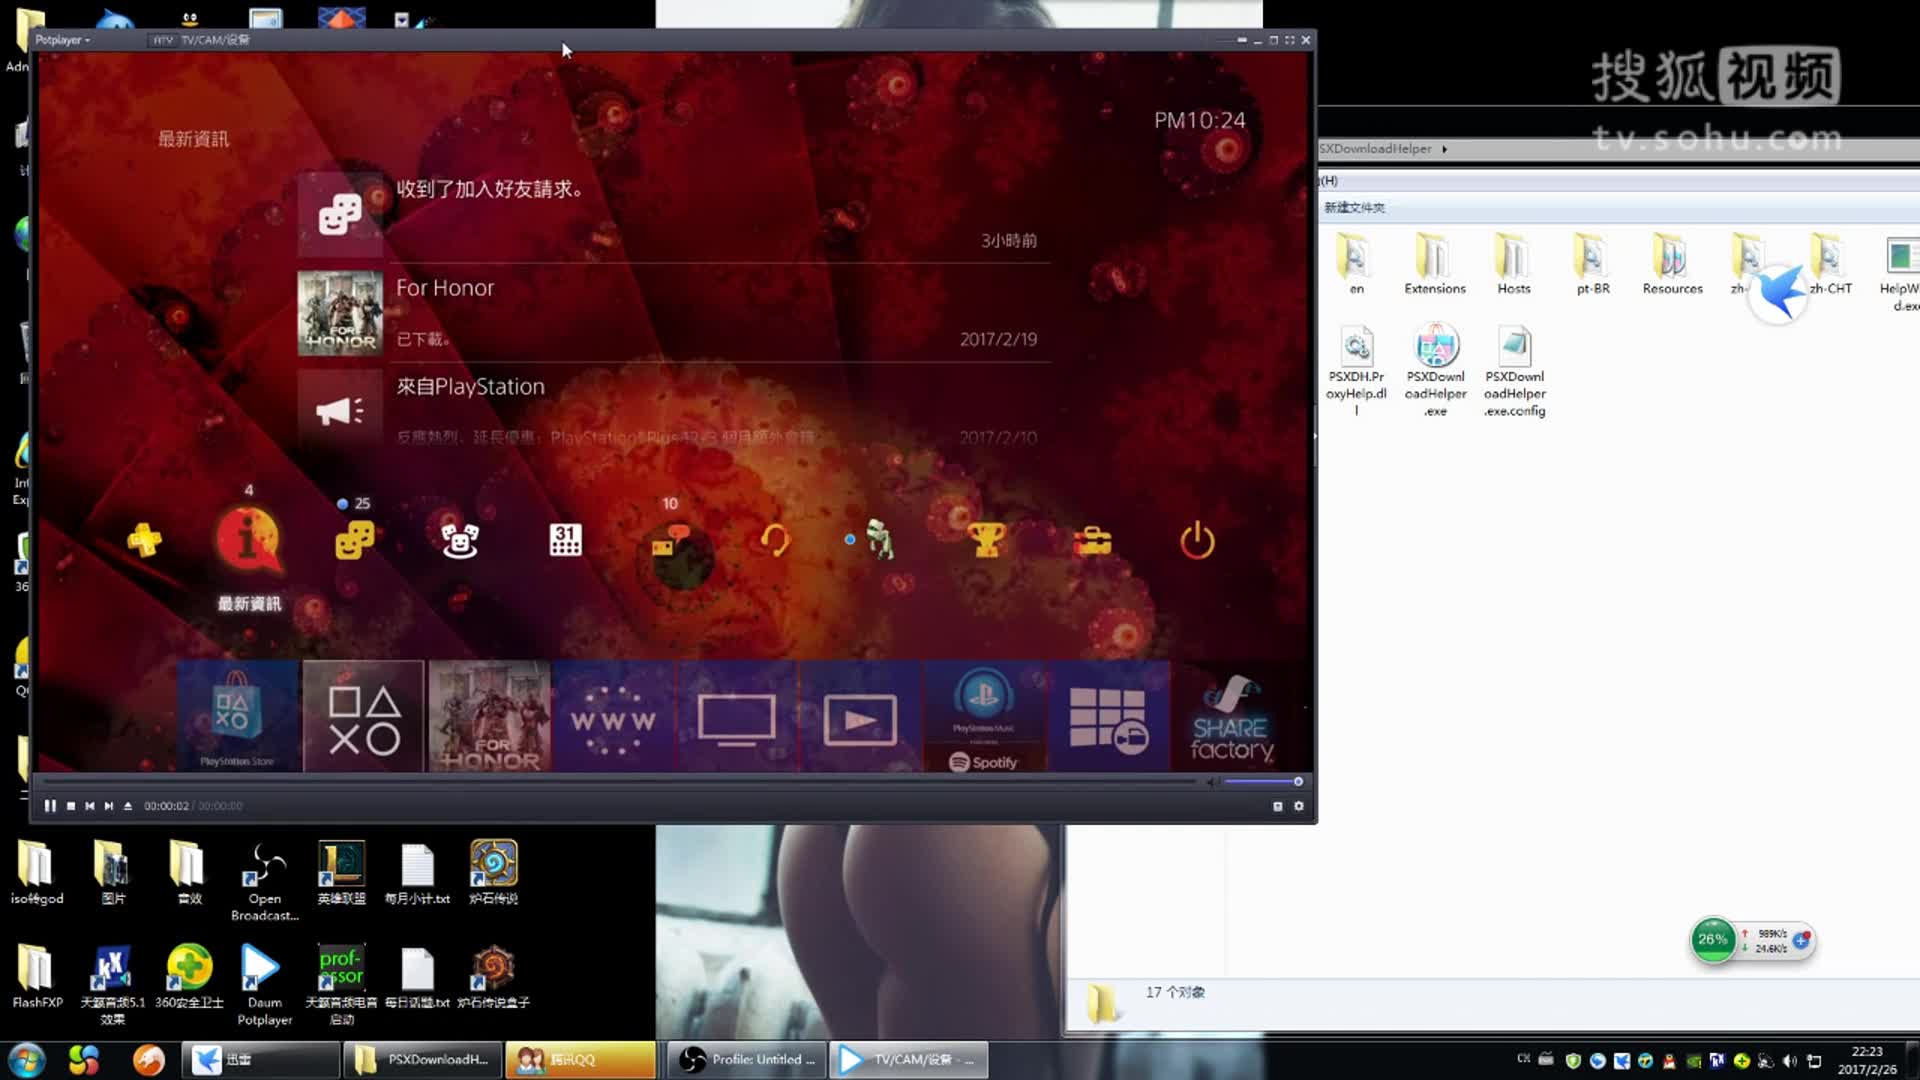
Task: Open PotPlayer preferences via gear icon
Action: (1298, 805)
